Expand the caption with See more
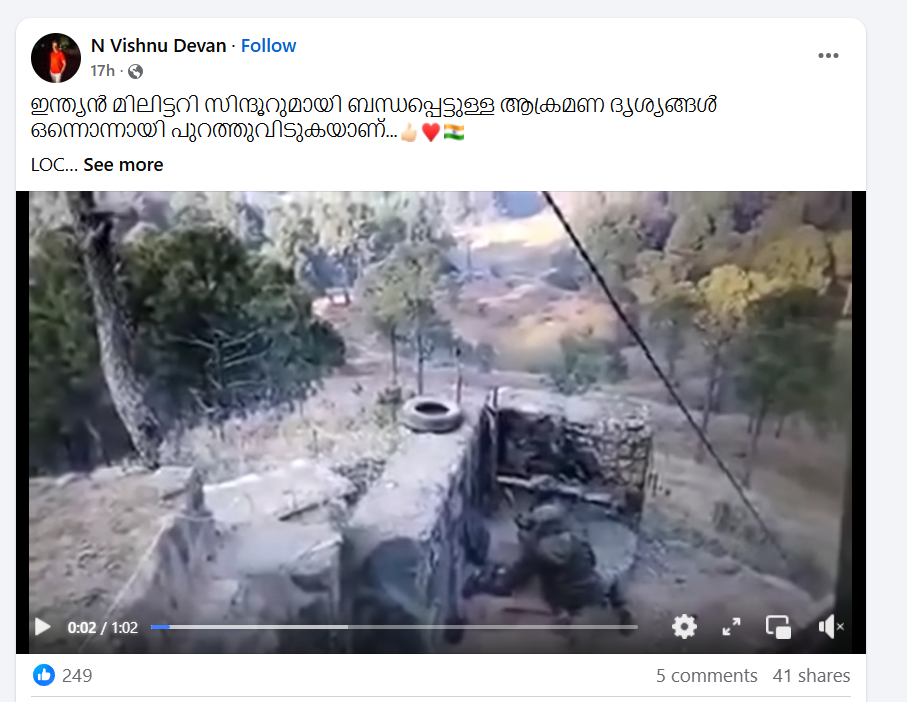Screen dimensions: 907x702 pyautogui.click(x=123, y=165)
